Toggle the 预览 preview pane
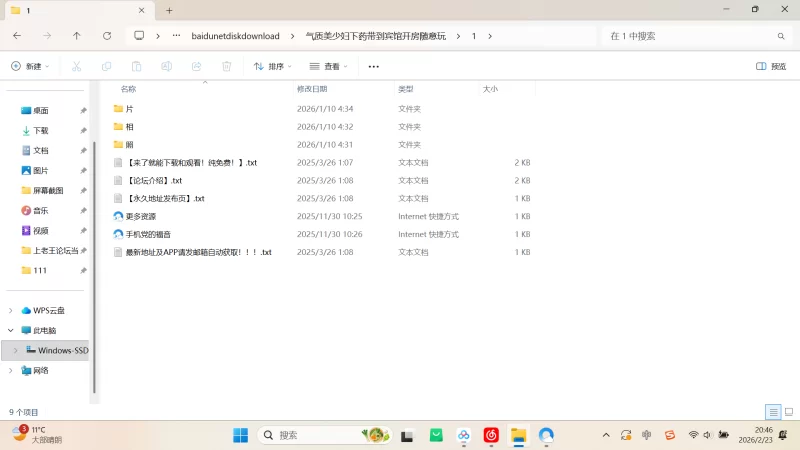 pyautogui.click(x=774, y=66)
